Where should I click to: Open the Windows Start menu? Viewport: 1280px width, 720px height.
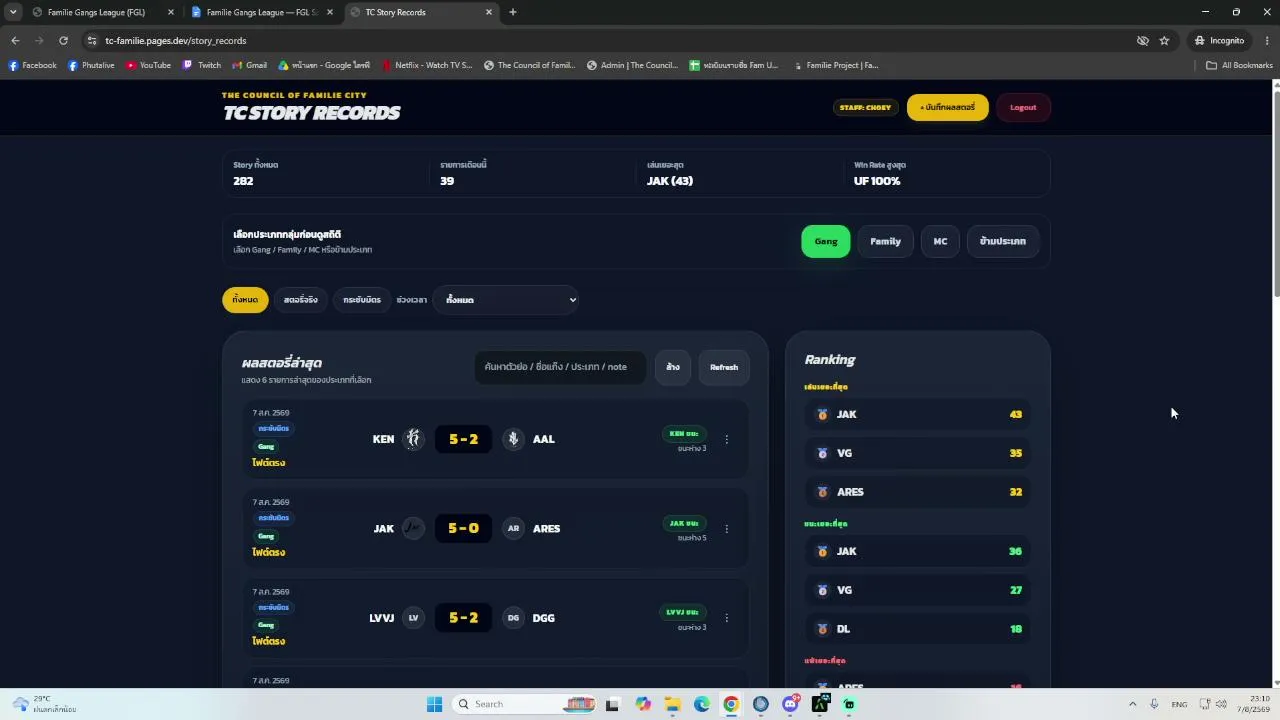[x=434, y=704]
